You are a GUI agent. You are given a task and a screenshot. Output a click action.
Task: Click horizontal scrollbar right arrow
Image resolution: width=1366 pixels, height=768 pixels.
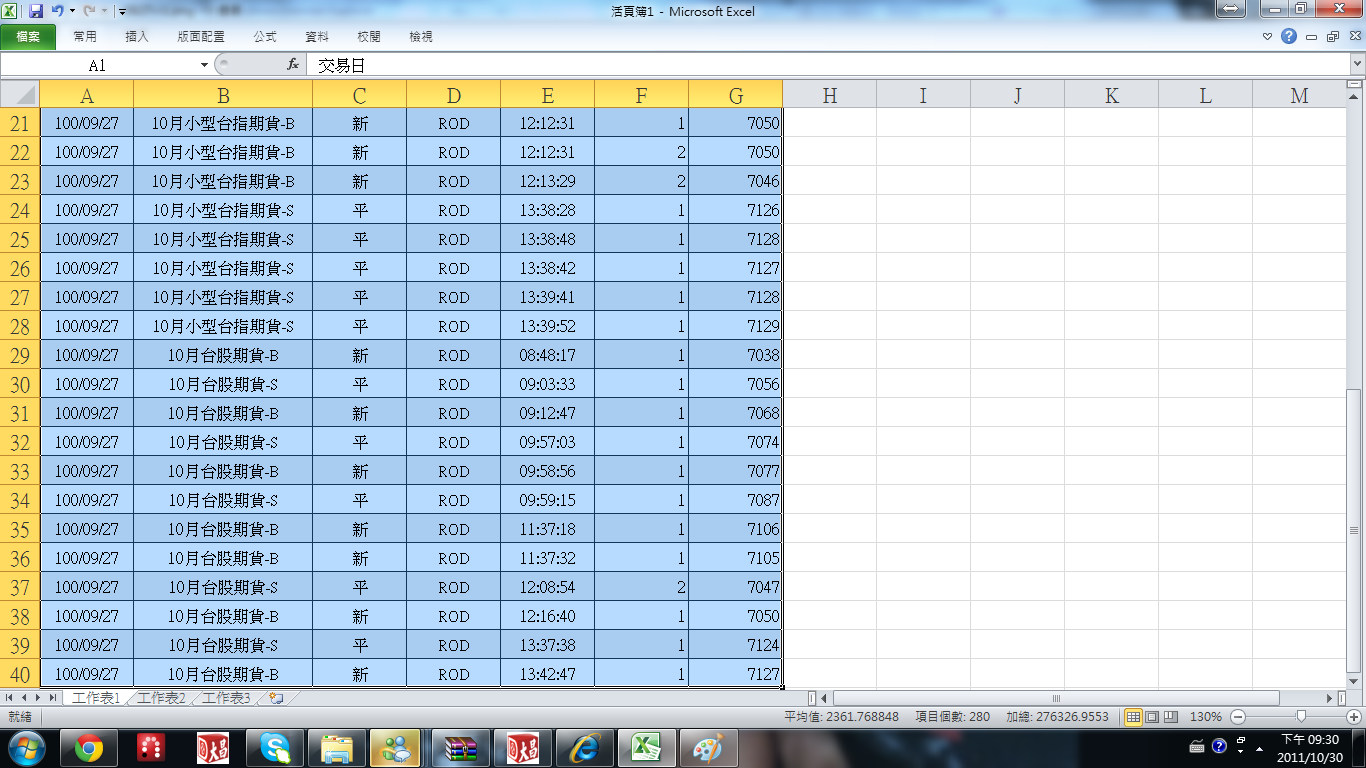point(1329,698)
